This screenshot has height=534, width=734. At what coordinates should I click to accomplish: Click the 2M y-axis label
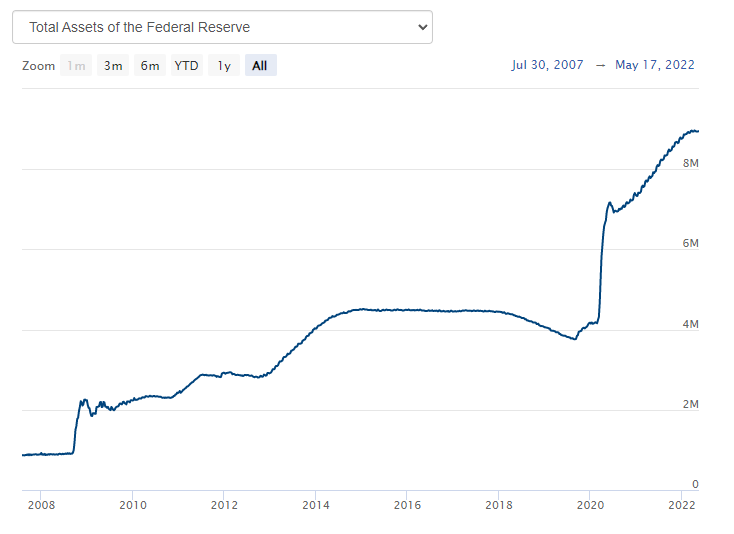point(688,404)
